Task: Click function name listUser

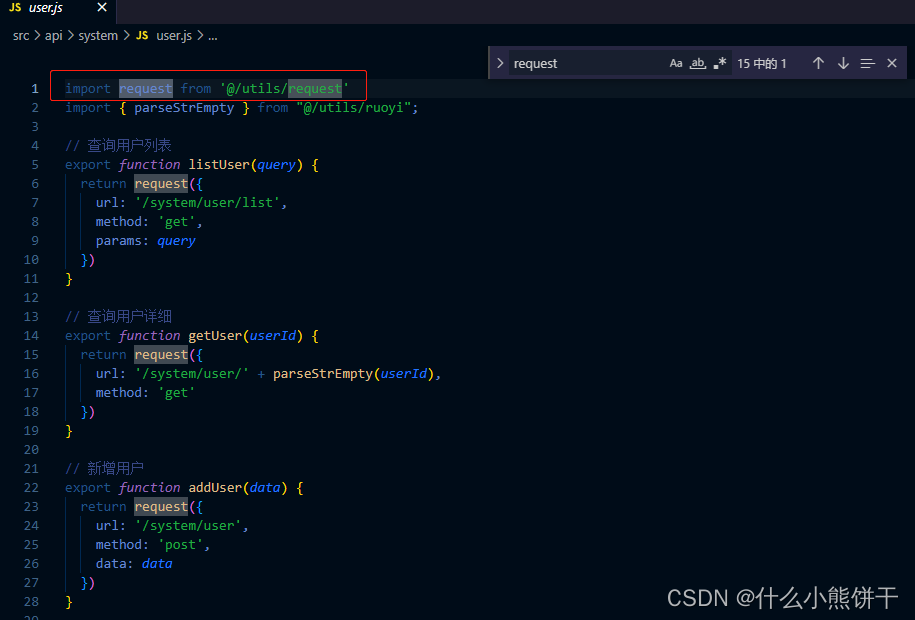Action: pyautogui.click(x=219, y=165)
